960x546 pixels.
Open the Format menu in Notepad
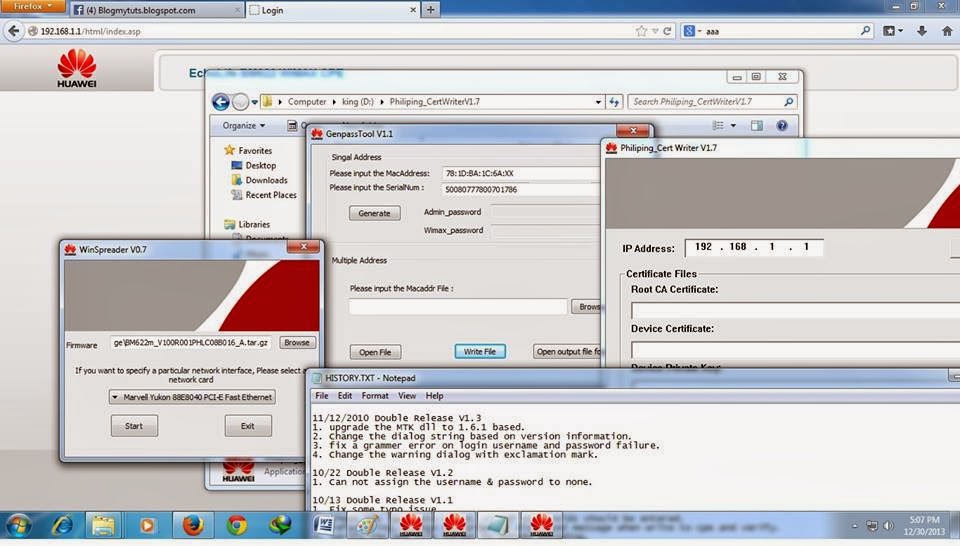[x=375, y=396]
